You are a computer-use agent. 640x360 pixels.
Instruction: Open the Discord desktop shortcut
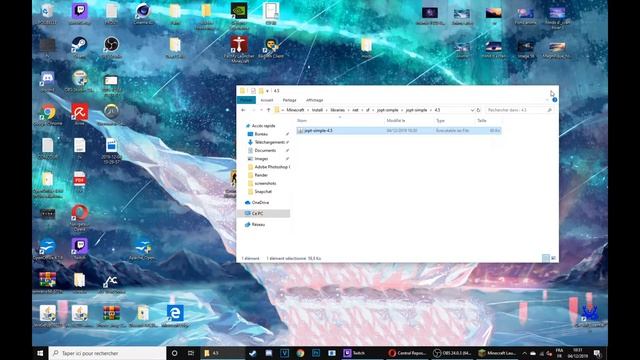coord(47,81)
